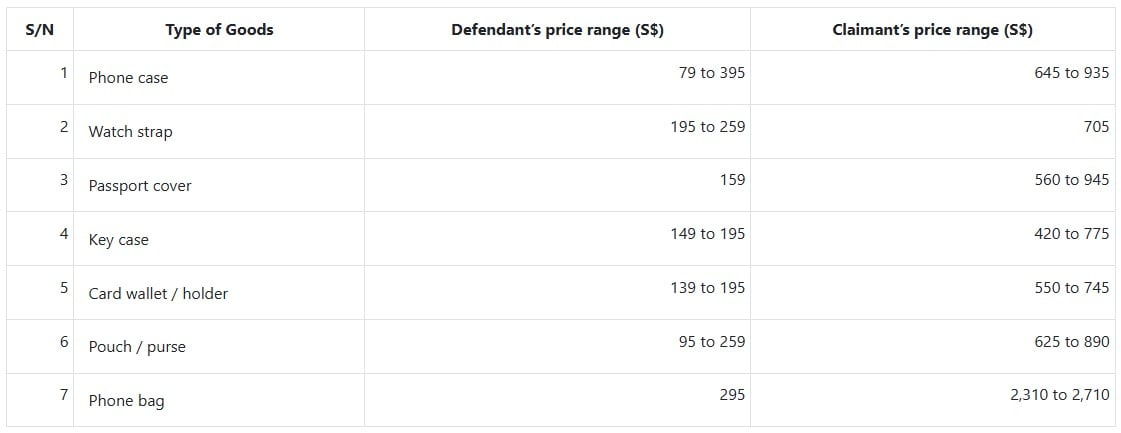The width and height of the screenshot is (1121, 433).
Task: Select the "Pouch / purse" cell
Action: (137, 347)
